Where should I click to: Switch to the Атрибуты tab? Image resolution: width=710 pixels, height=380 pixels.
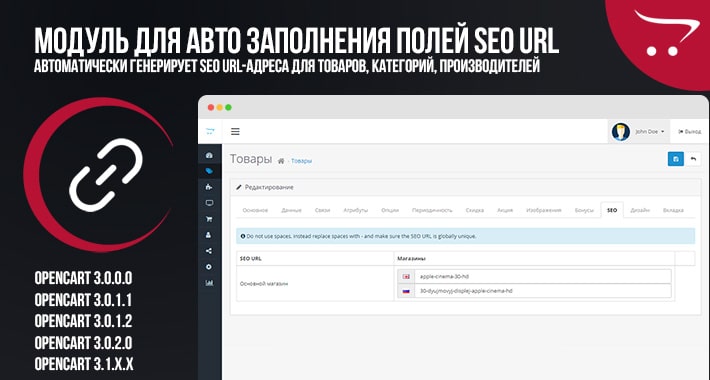355,210
